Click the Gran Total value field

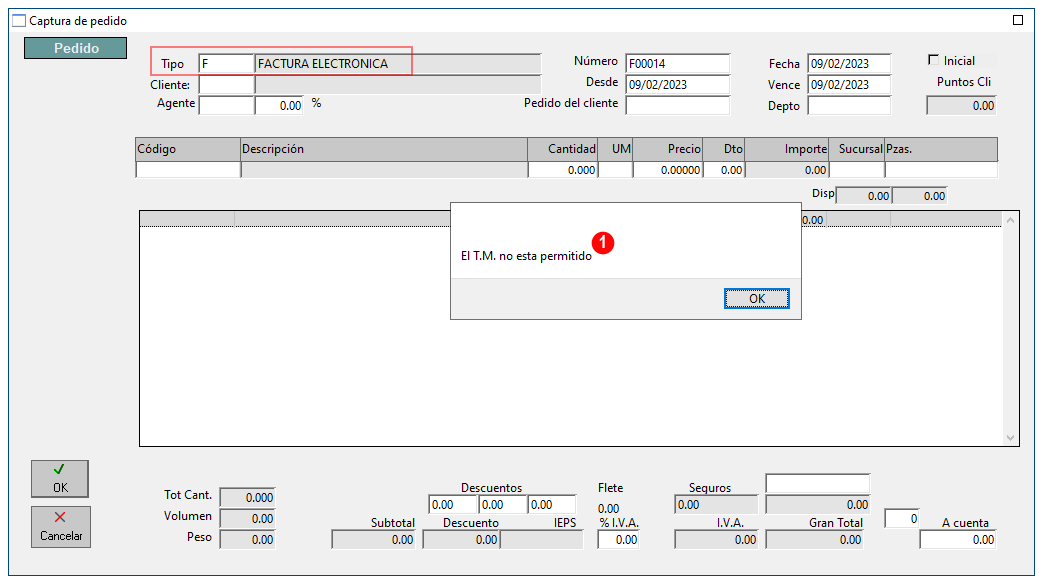(x=815, y=539)
